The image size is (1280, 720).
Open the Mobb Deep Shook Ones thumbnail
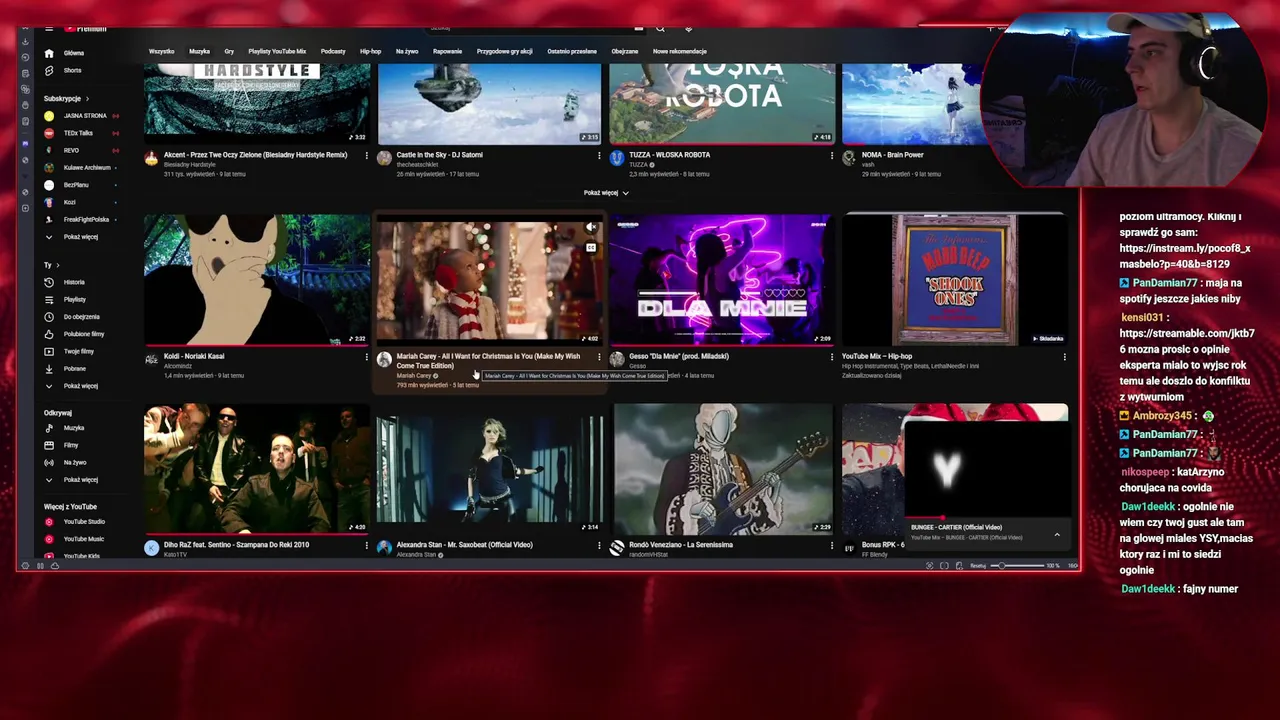954,280
